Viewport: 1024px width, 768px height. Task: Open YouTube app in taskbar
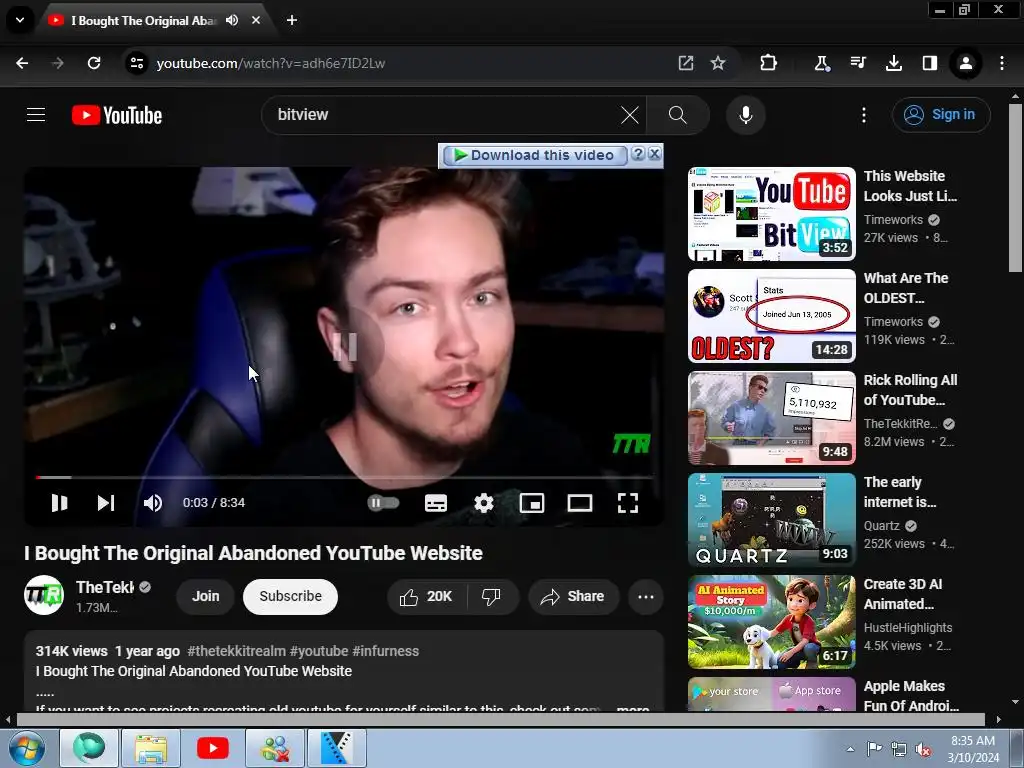click(212, 748)
